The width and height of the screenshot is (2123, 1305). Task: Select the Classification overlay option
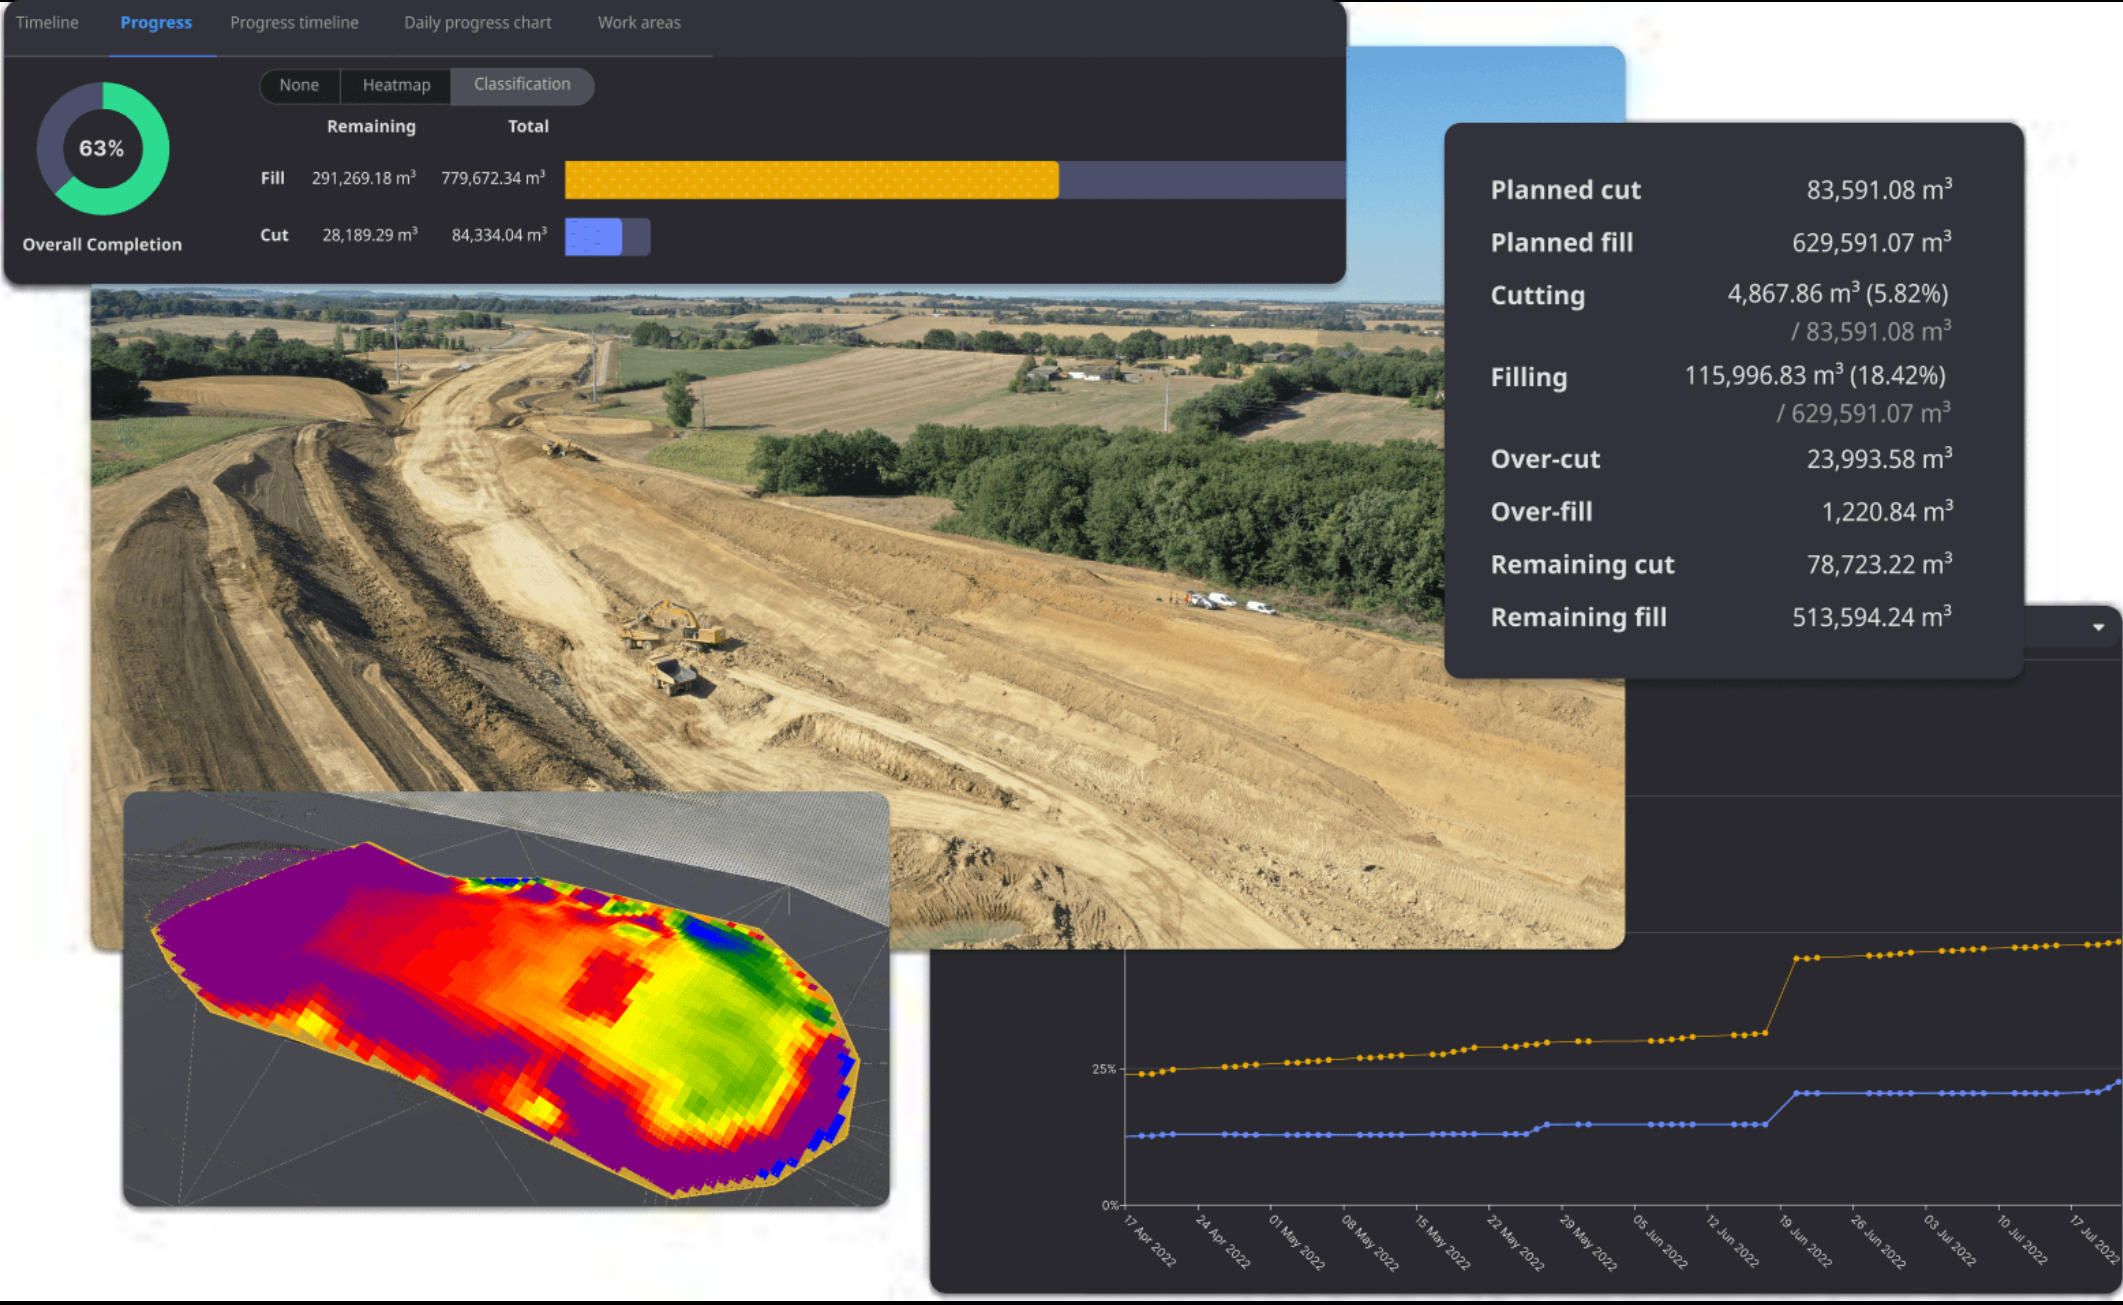(522, 85)
